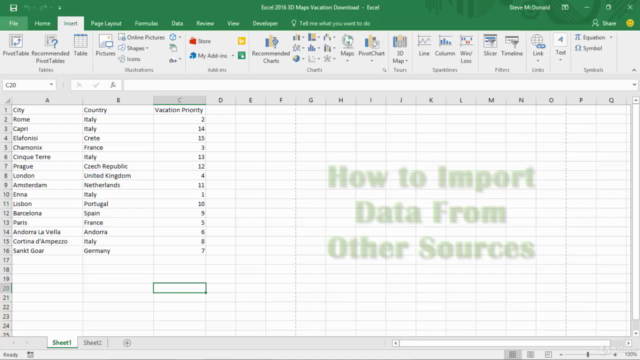The width and height of the screenshot is (640, 360).
Task: Open Recommended PivotTables
Action: click(50, 49)
